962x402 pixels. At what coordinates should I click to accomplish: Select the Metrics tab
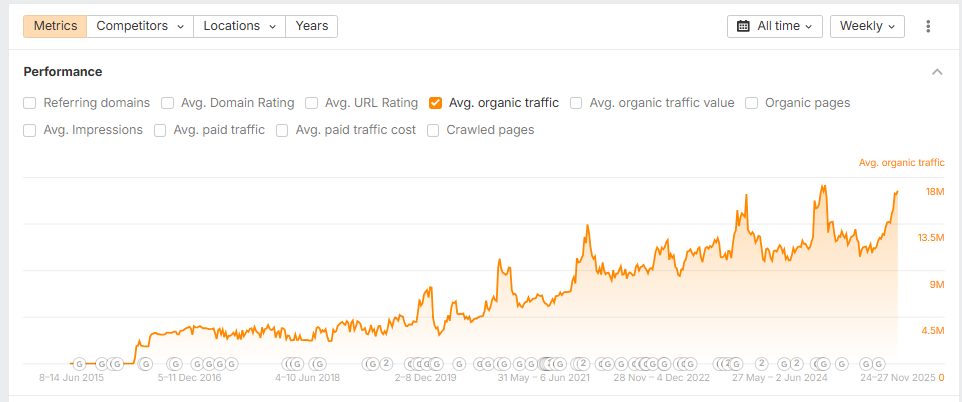(56, 26)
